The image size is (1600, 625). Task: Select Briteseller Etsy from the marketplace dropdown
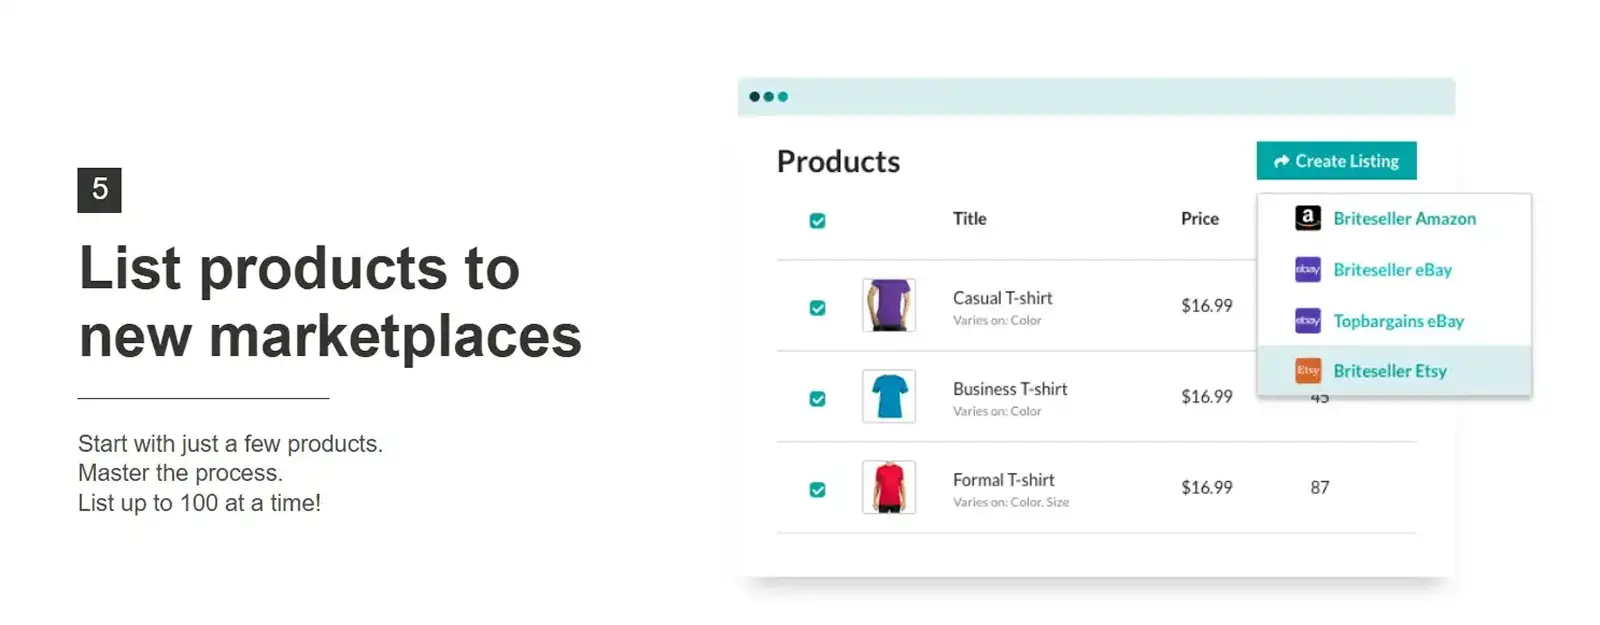click(x=1390, y=371)
